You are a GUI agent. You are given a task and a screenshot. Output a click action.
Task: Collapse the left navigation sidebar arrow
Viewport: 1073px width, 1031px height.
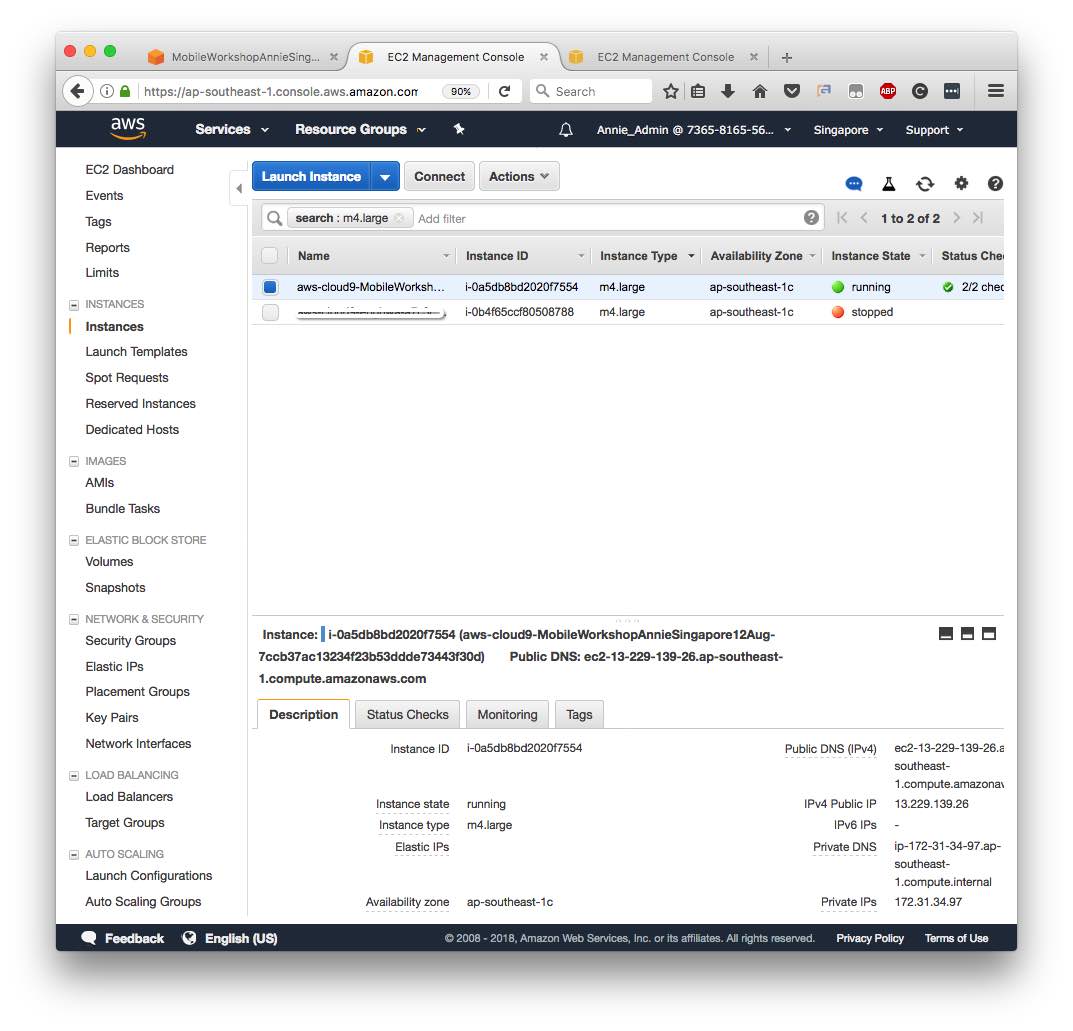239,188
